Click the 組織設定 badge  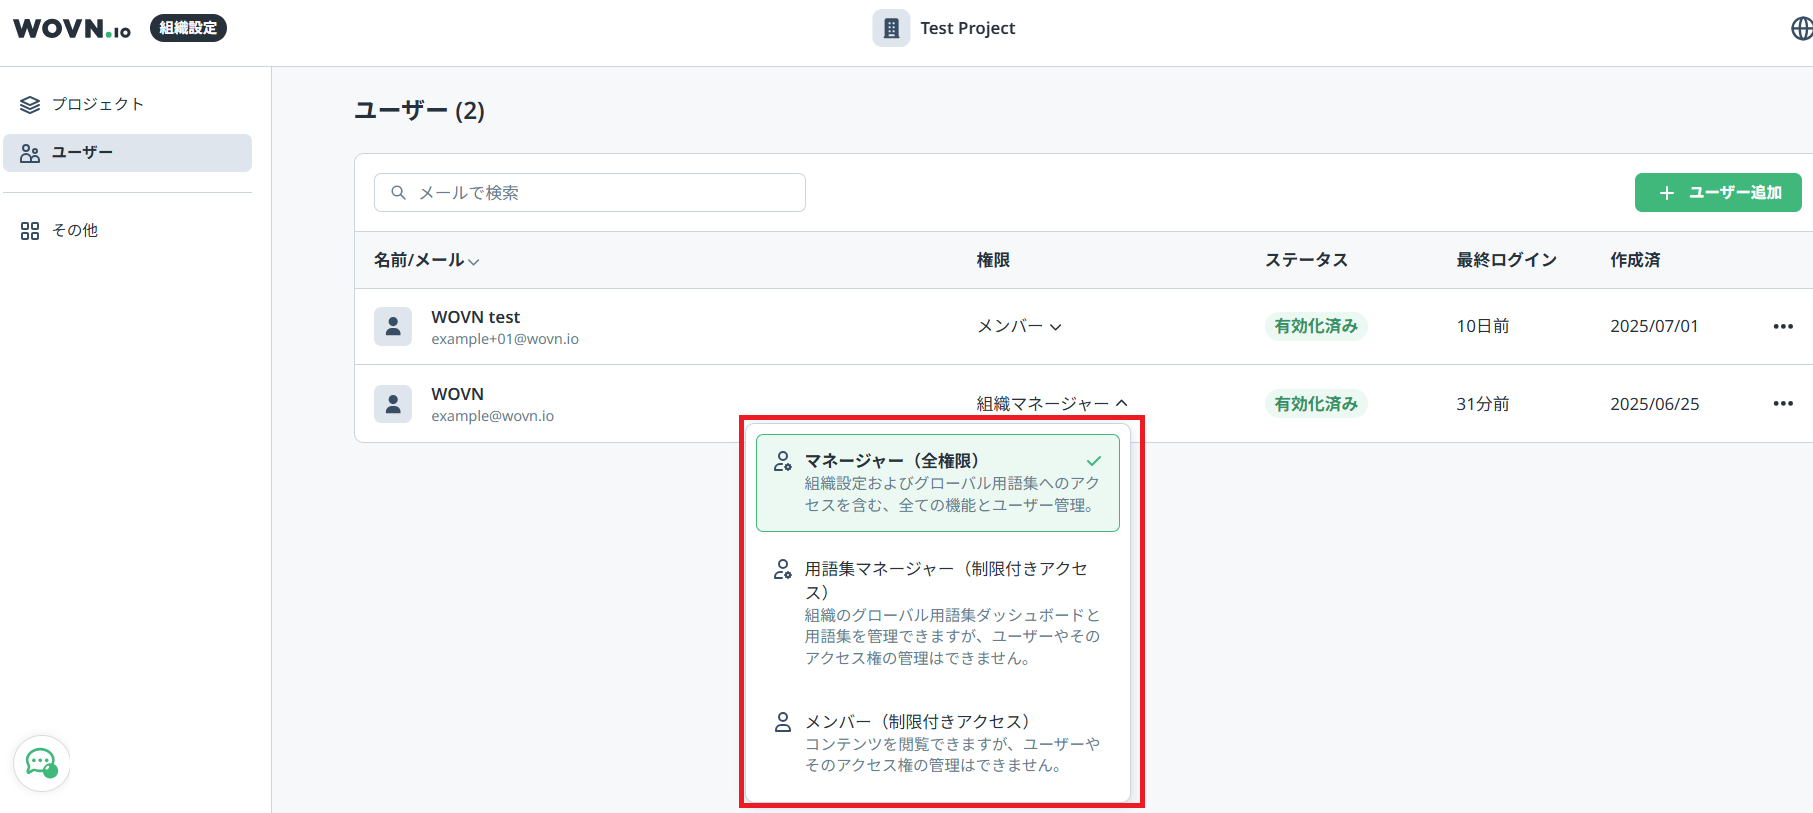(188, 28)
